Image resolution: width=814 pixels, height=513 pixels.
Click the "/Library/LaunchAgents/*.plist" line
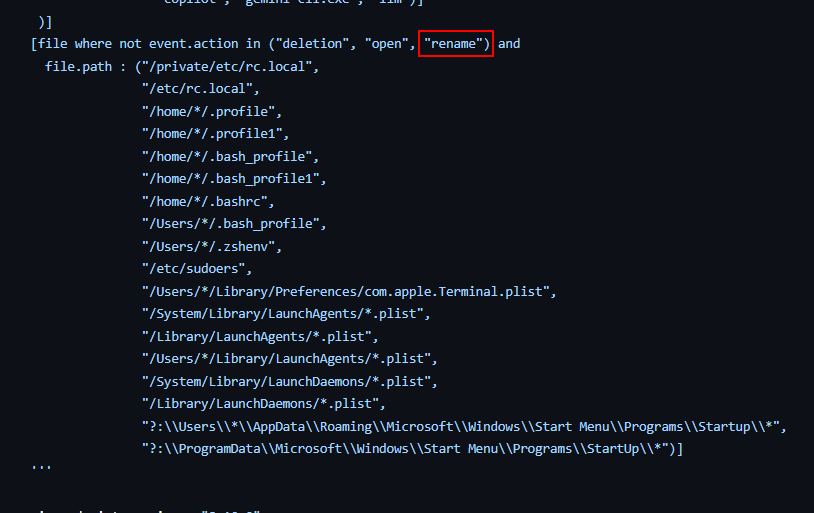pyautogui.click(x=260, y=337)
